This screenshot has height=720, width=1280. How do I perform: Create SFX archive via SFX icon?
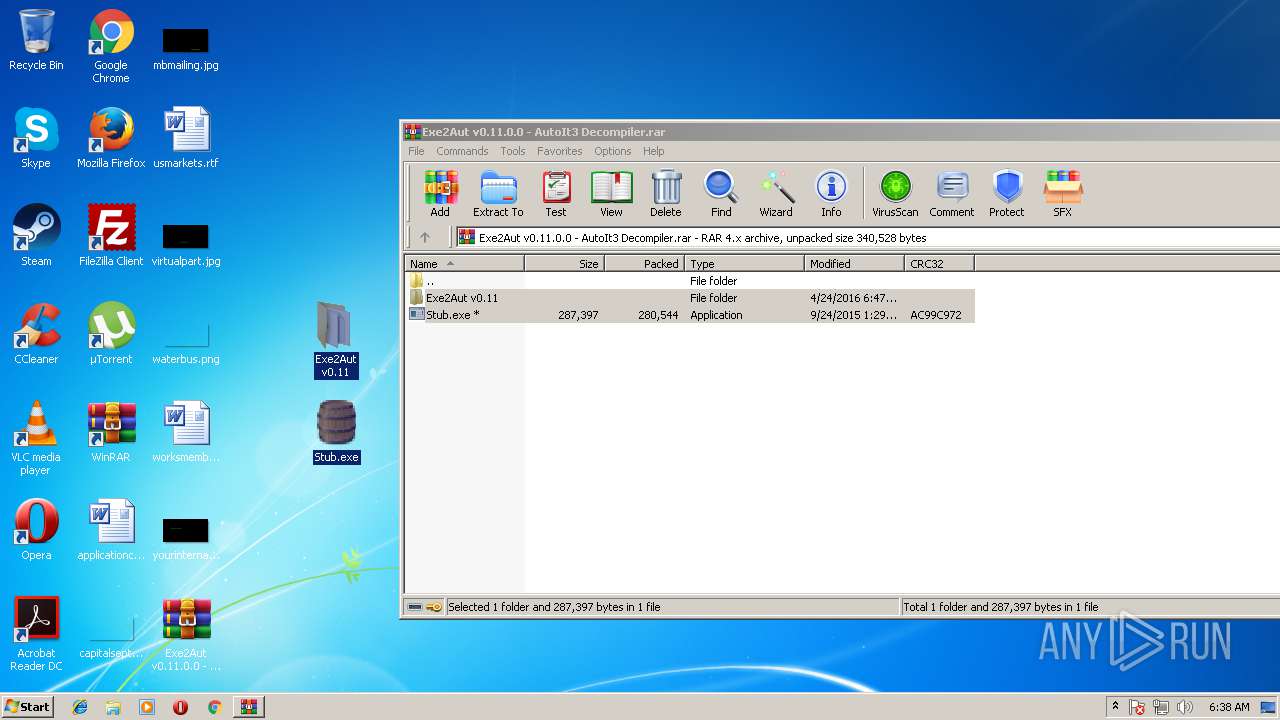(x=1062, y=194)
